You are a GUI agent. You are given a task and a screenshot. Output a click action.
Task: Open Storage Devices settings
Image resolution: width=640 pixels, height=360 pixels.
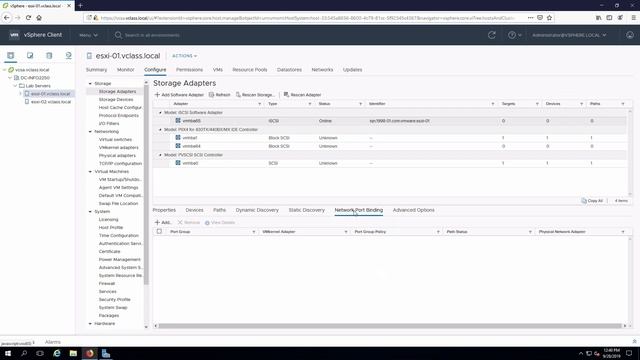point(116,100)
